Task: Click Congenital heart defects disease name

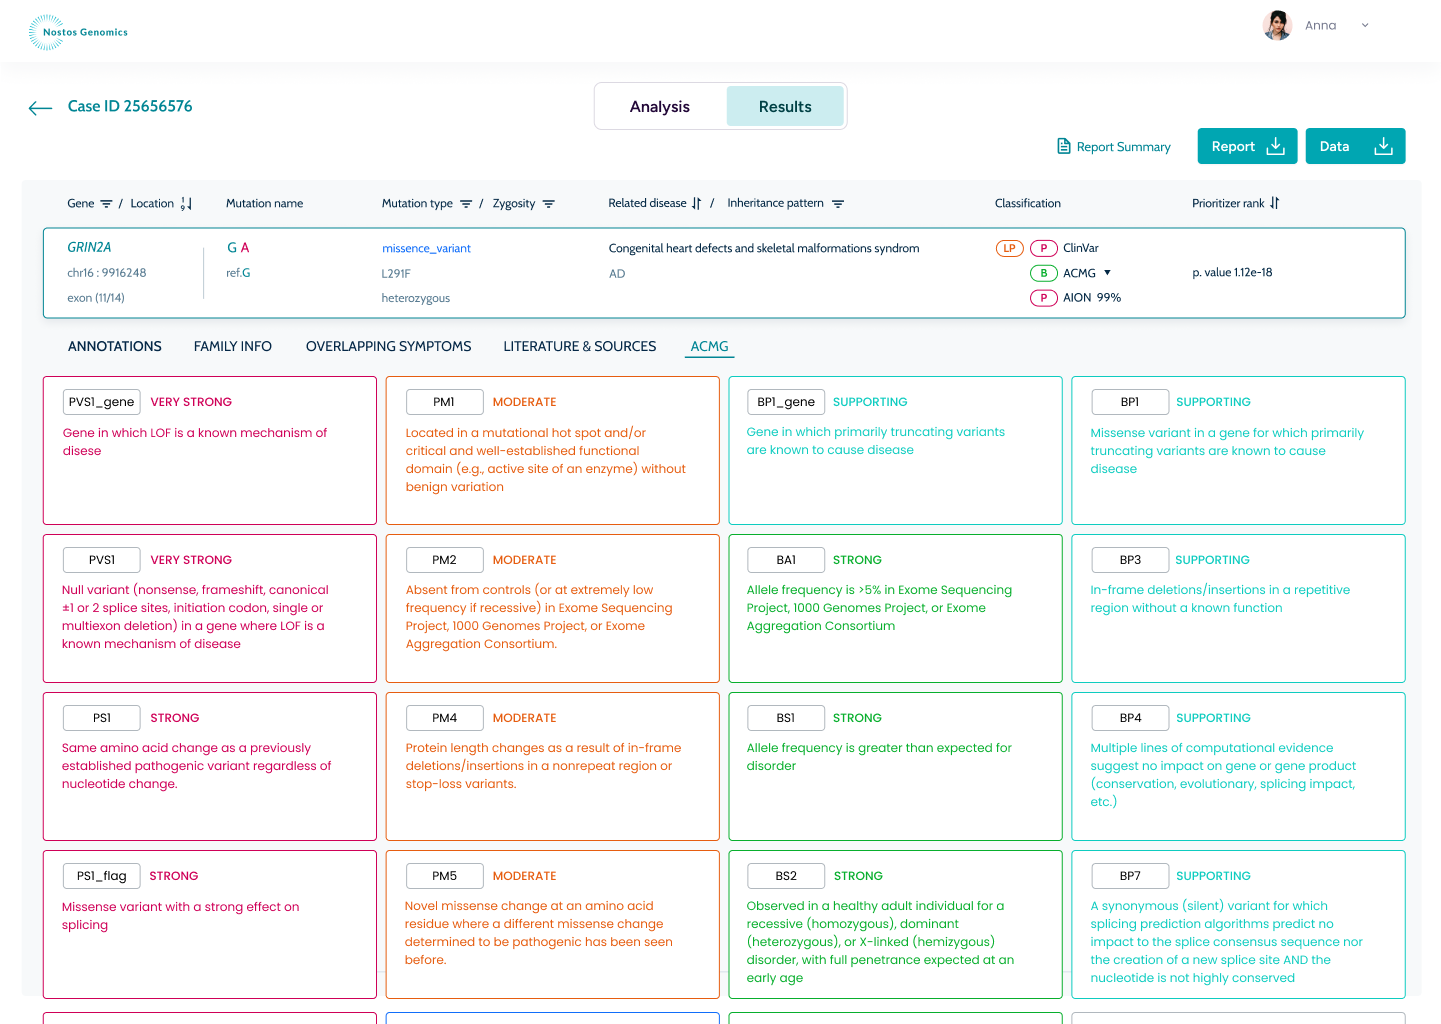Action: point(764,248)
